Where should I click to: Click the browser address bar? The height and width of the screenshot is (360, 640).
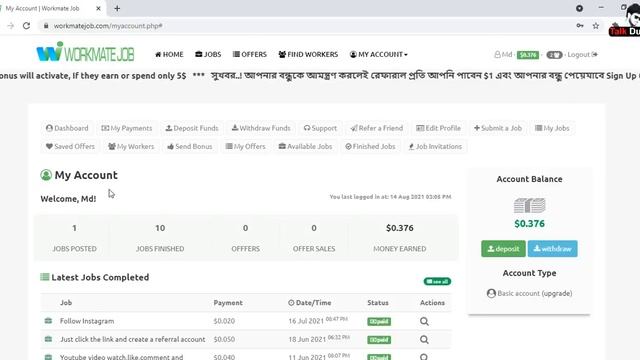point(306,26)
